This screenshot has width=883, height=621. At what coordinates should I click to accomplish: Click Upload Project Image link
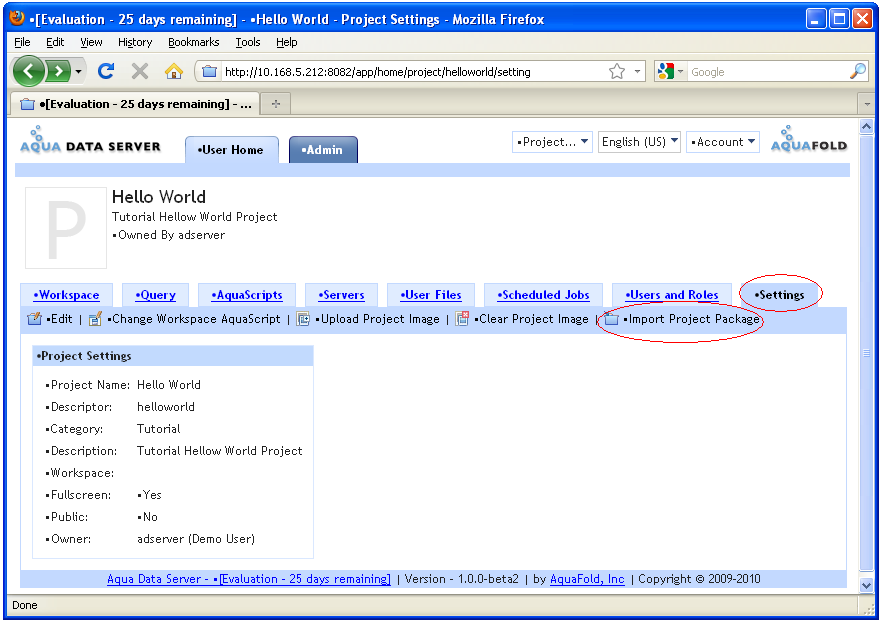[x=377, y=319]
